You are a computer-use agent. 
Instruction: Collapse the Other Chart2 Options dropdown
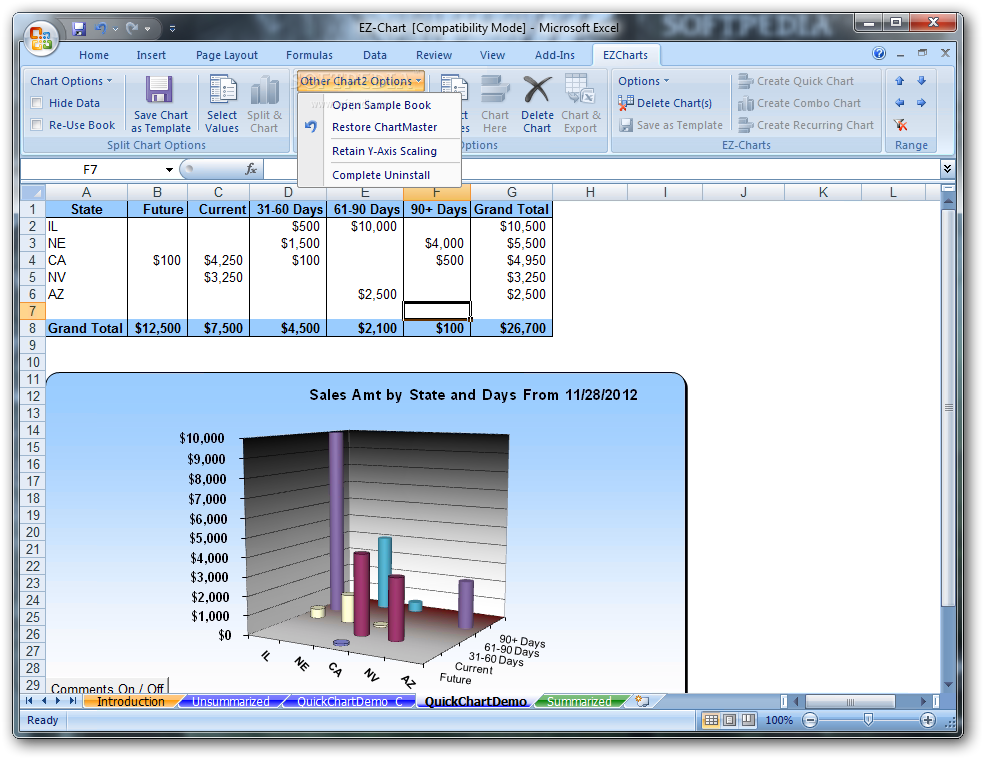click(361, 81)
